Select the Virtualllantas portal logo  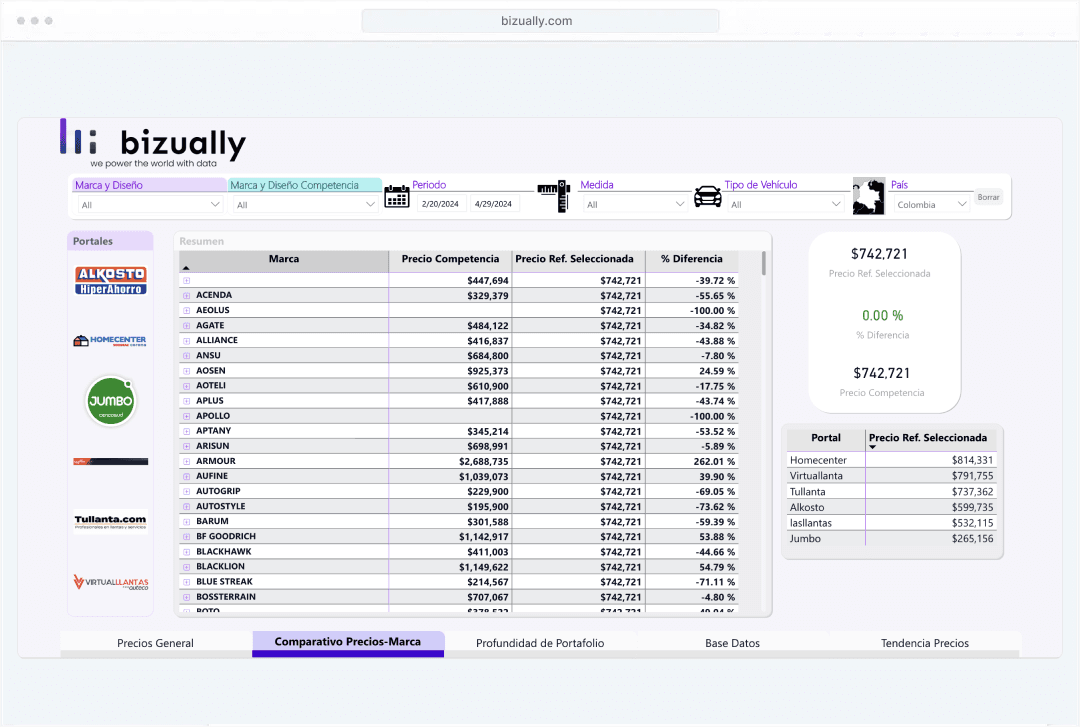pos(110,582)
